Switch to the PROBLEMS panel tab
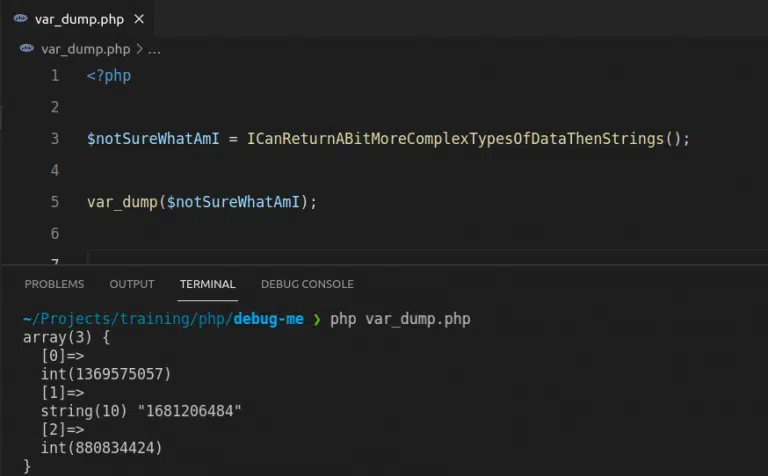Image resolution: width=768 pixels, height=476 pixels. click(54, 284)
